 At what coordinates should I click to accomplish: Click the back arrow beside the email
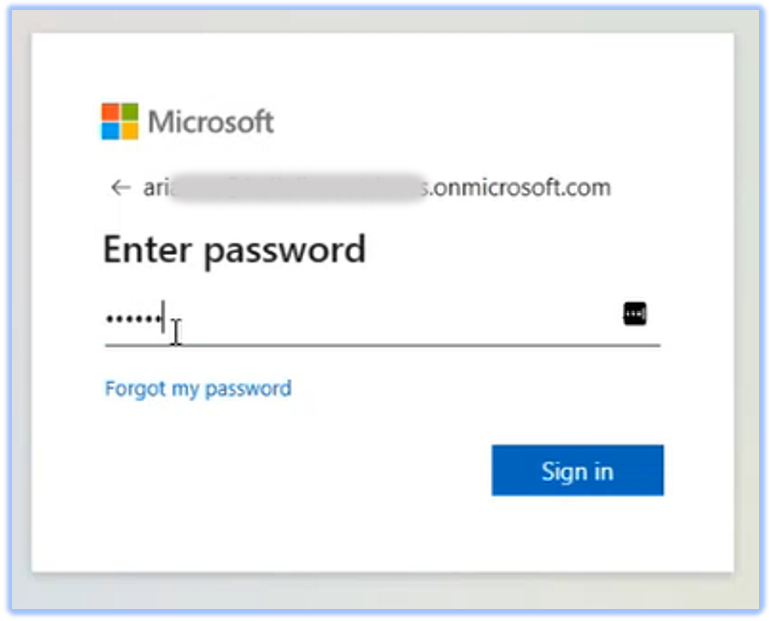coord(120,187)
